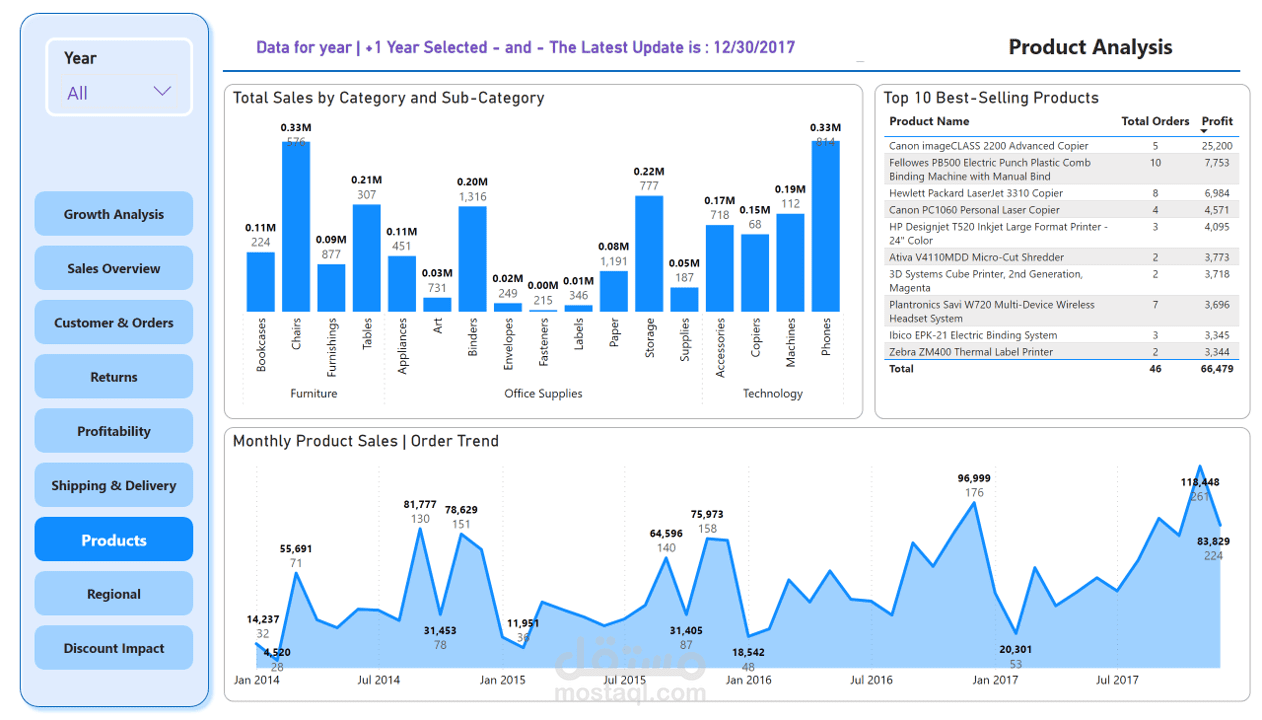Click the 96,999 peak on trend chart
This screenshot has height=720, width=1262.
click(x=975, y=502)
